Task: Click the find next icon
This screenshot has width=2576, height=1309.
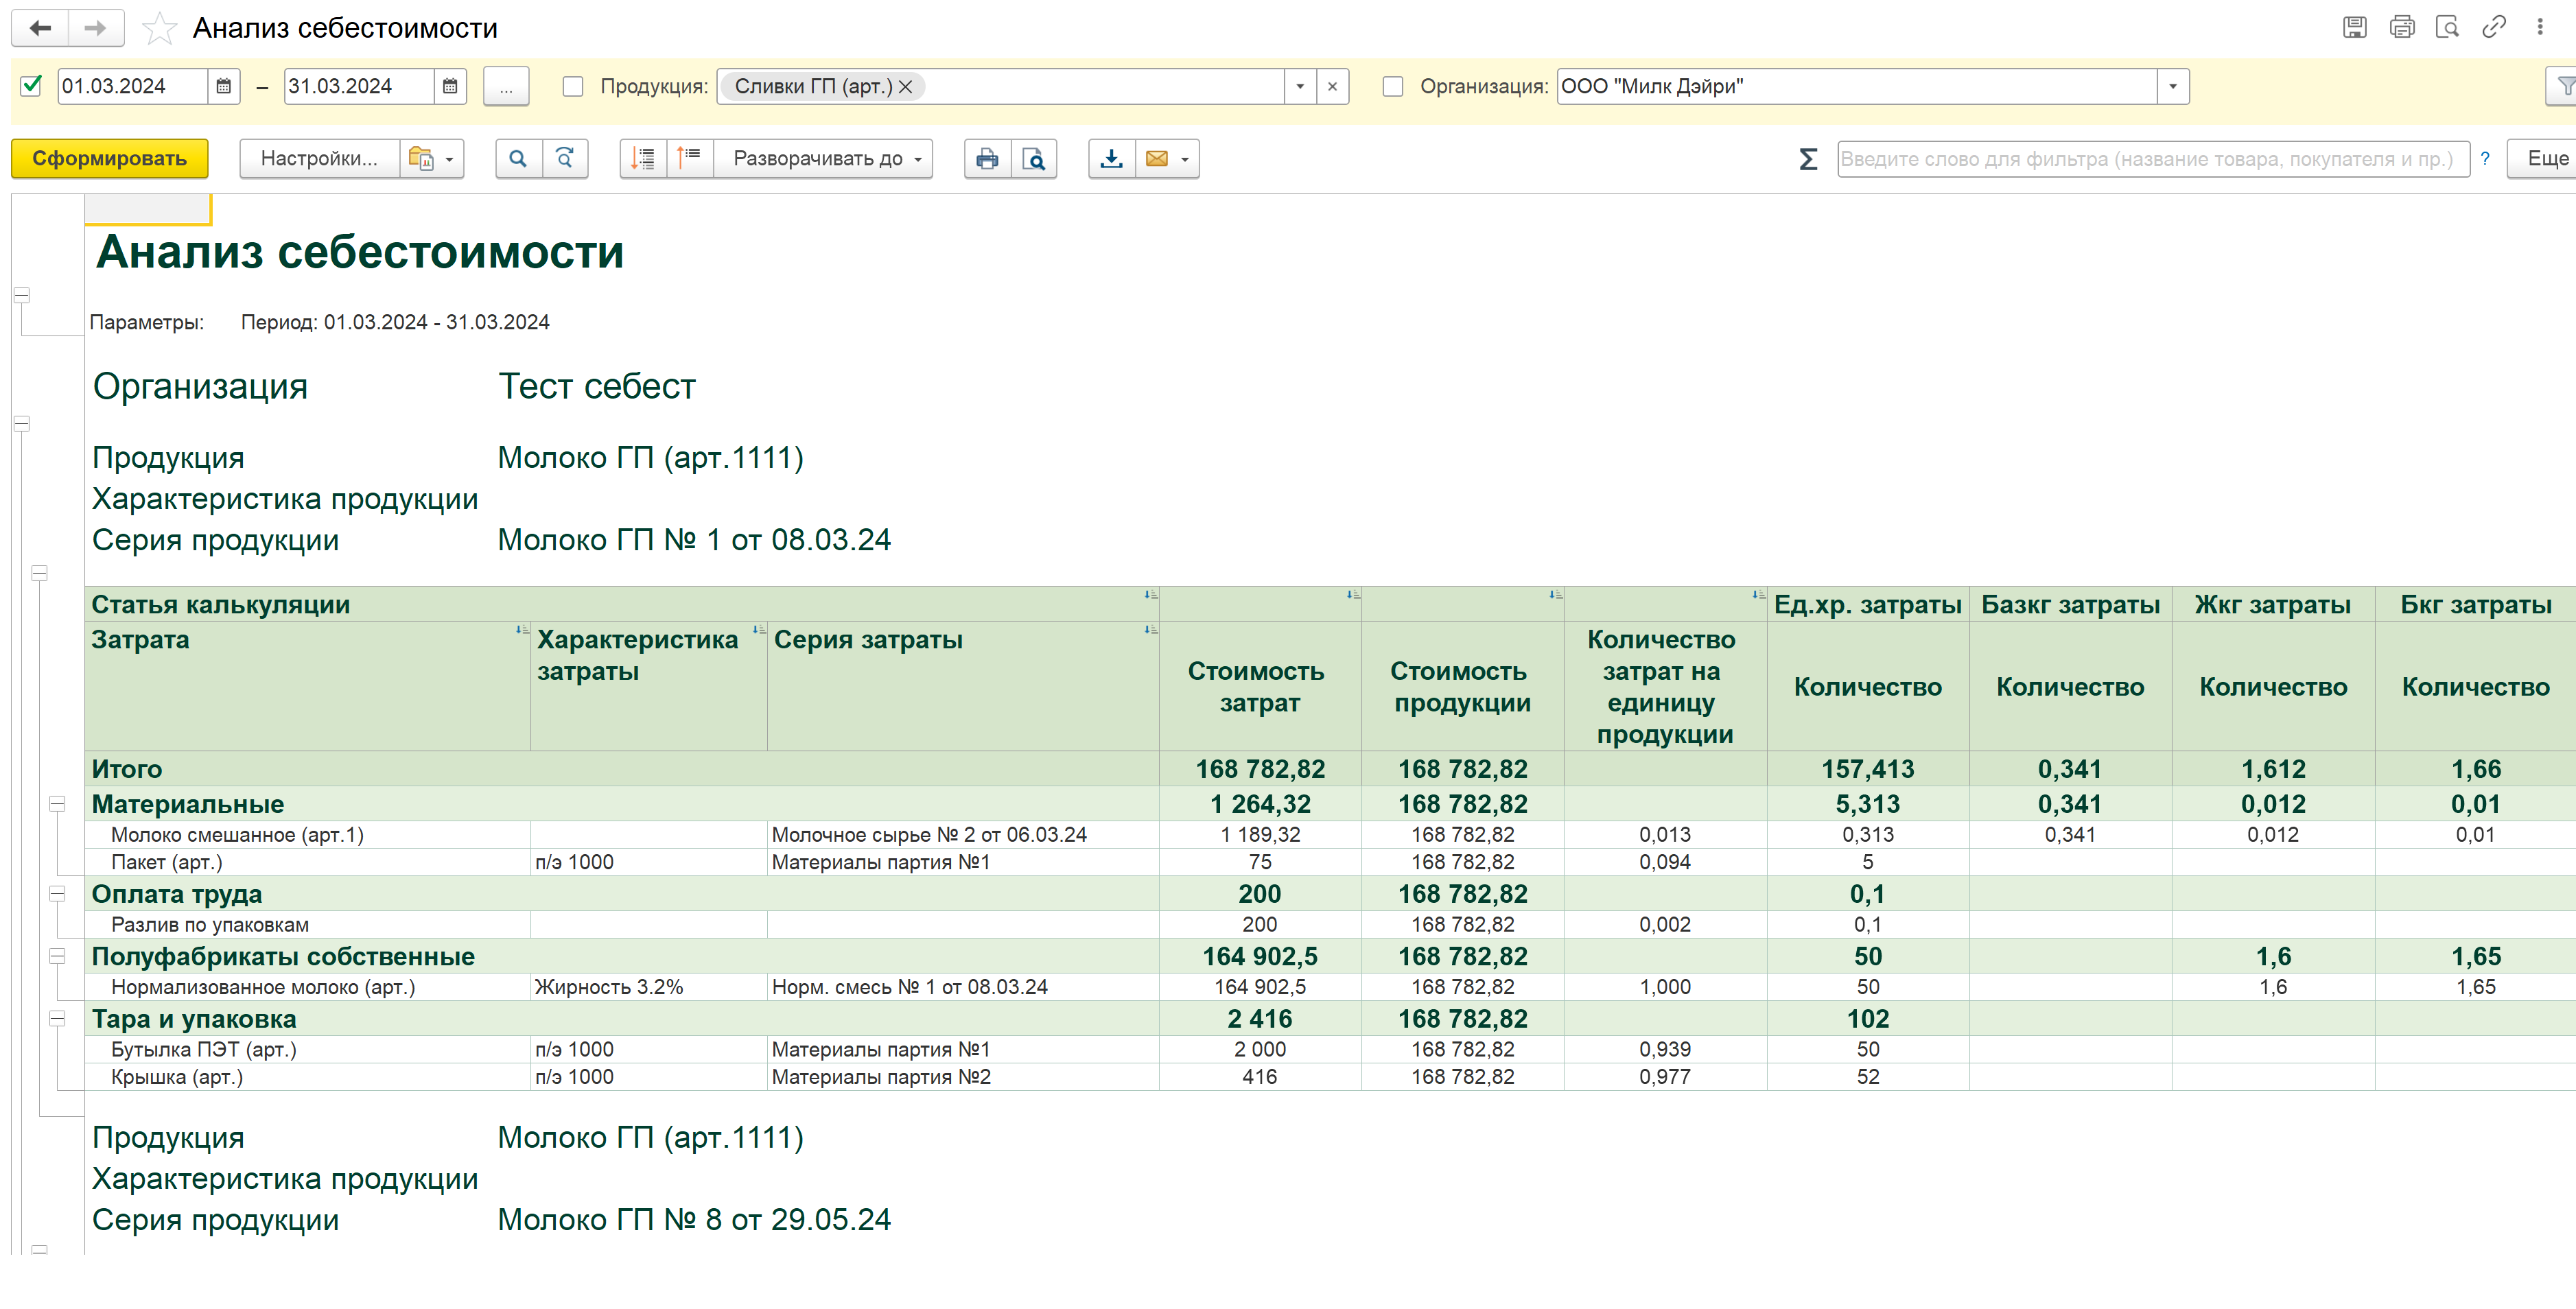Action: pos(565,158)
